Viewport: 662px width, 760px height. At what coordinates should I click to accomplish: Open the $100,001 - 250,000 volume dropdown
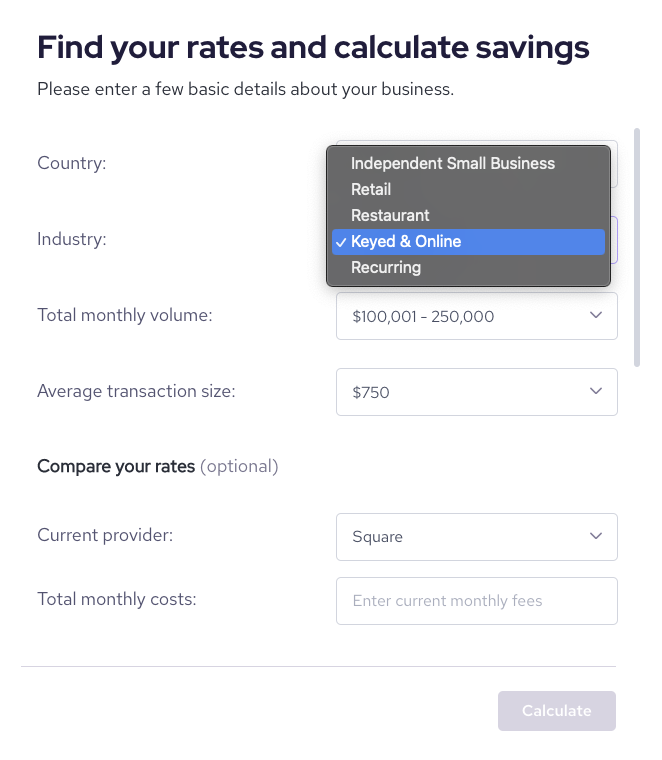tap(476, 316)
